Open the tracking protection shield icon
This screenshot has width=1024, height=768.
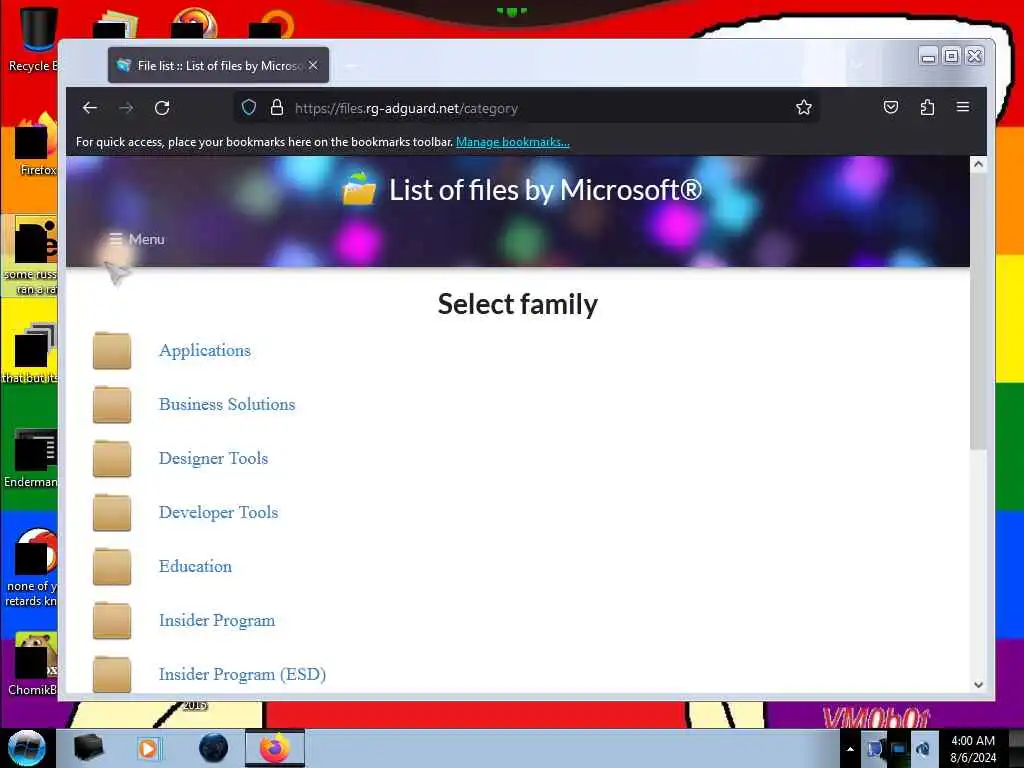249,107
